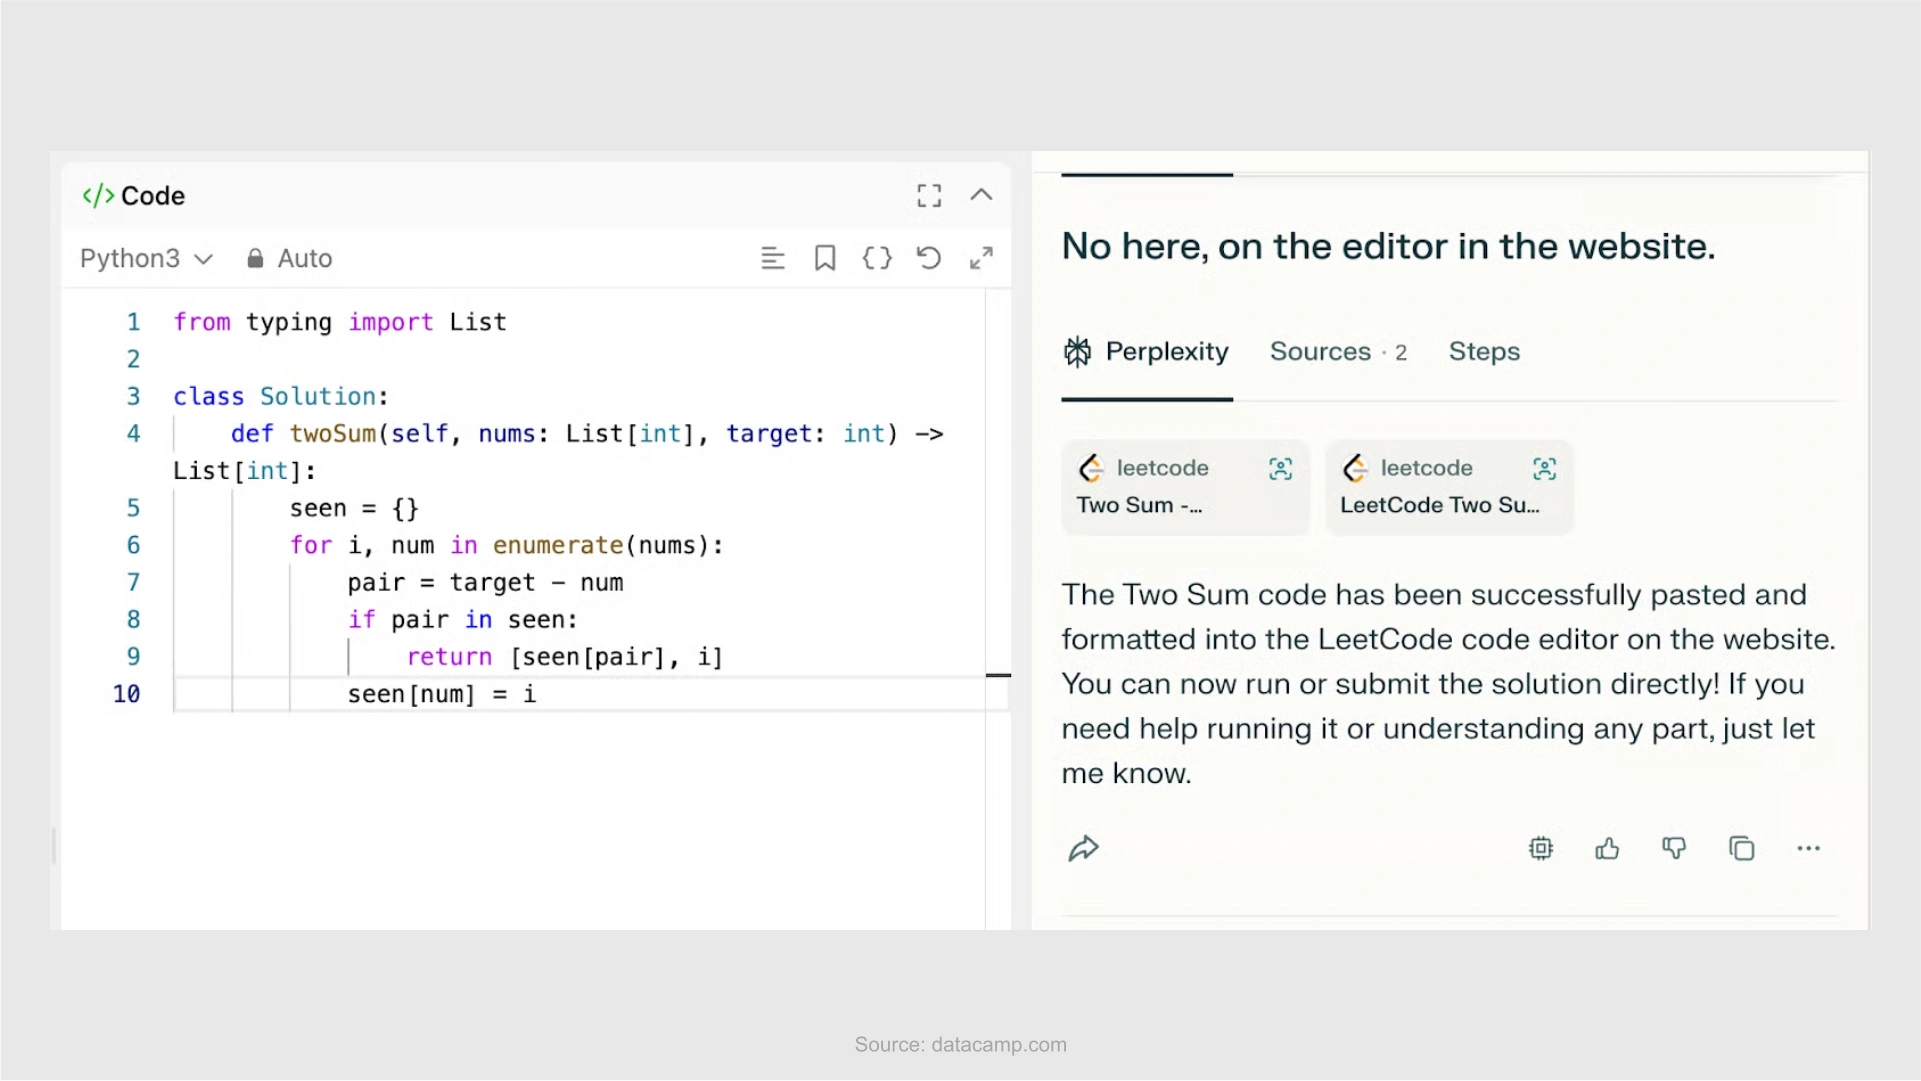Click the curly braces icon

coord(877,259)
